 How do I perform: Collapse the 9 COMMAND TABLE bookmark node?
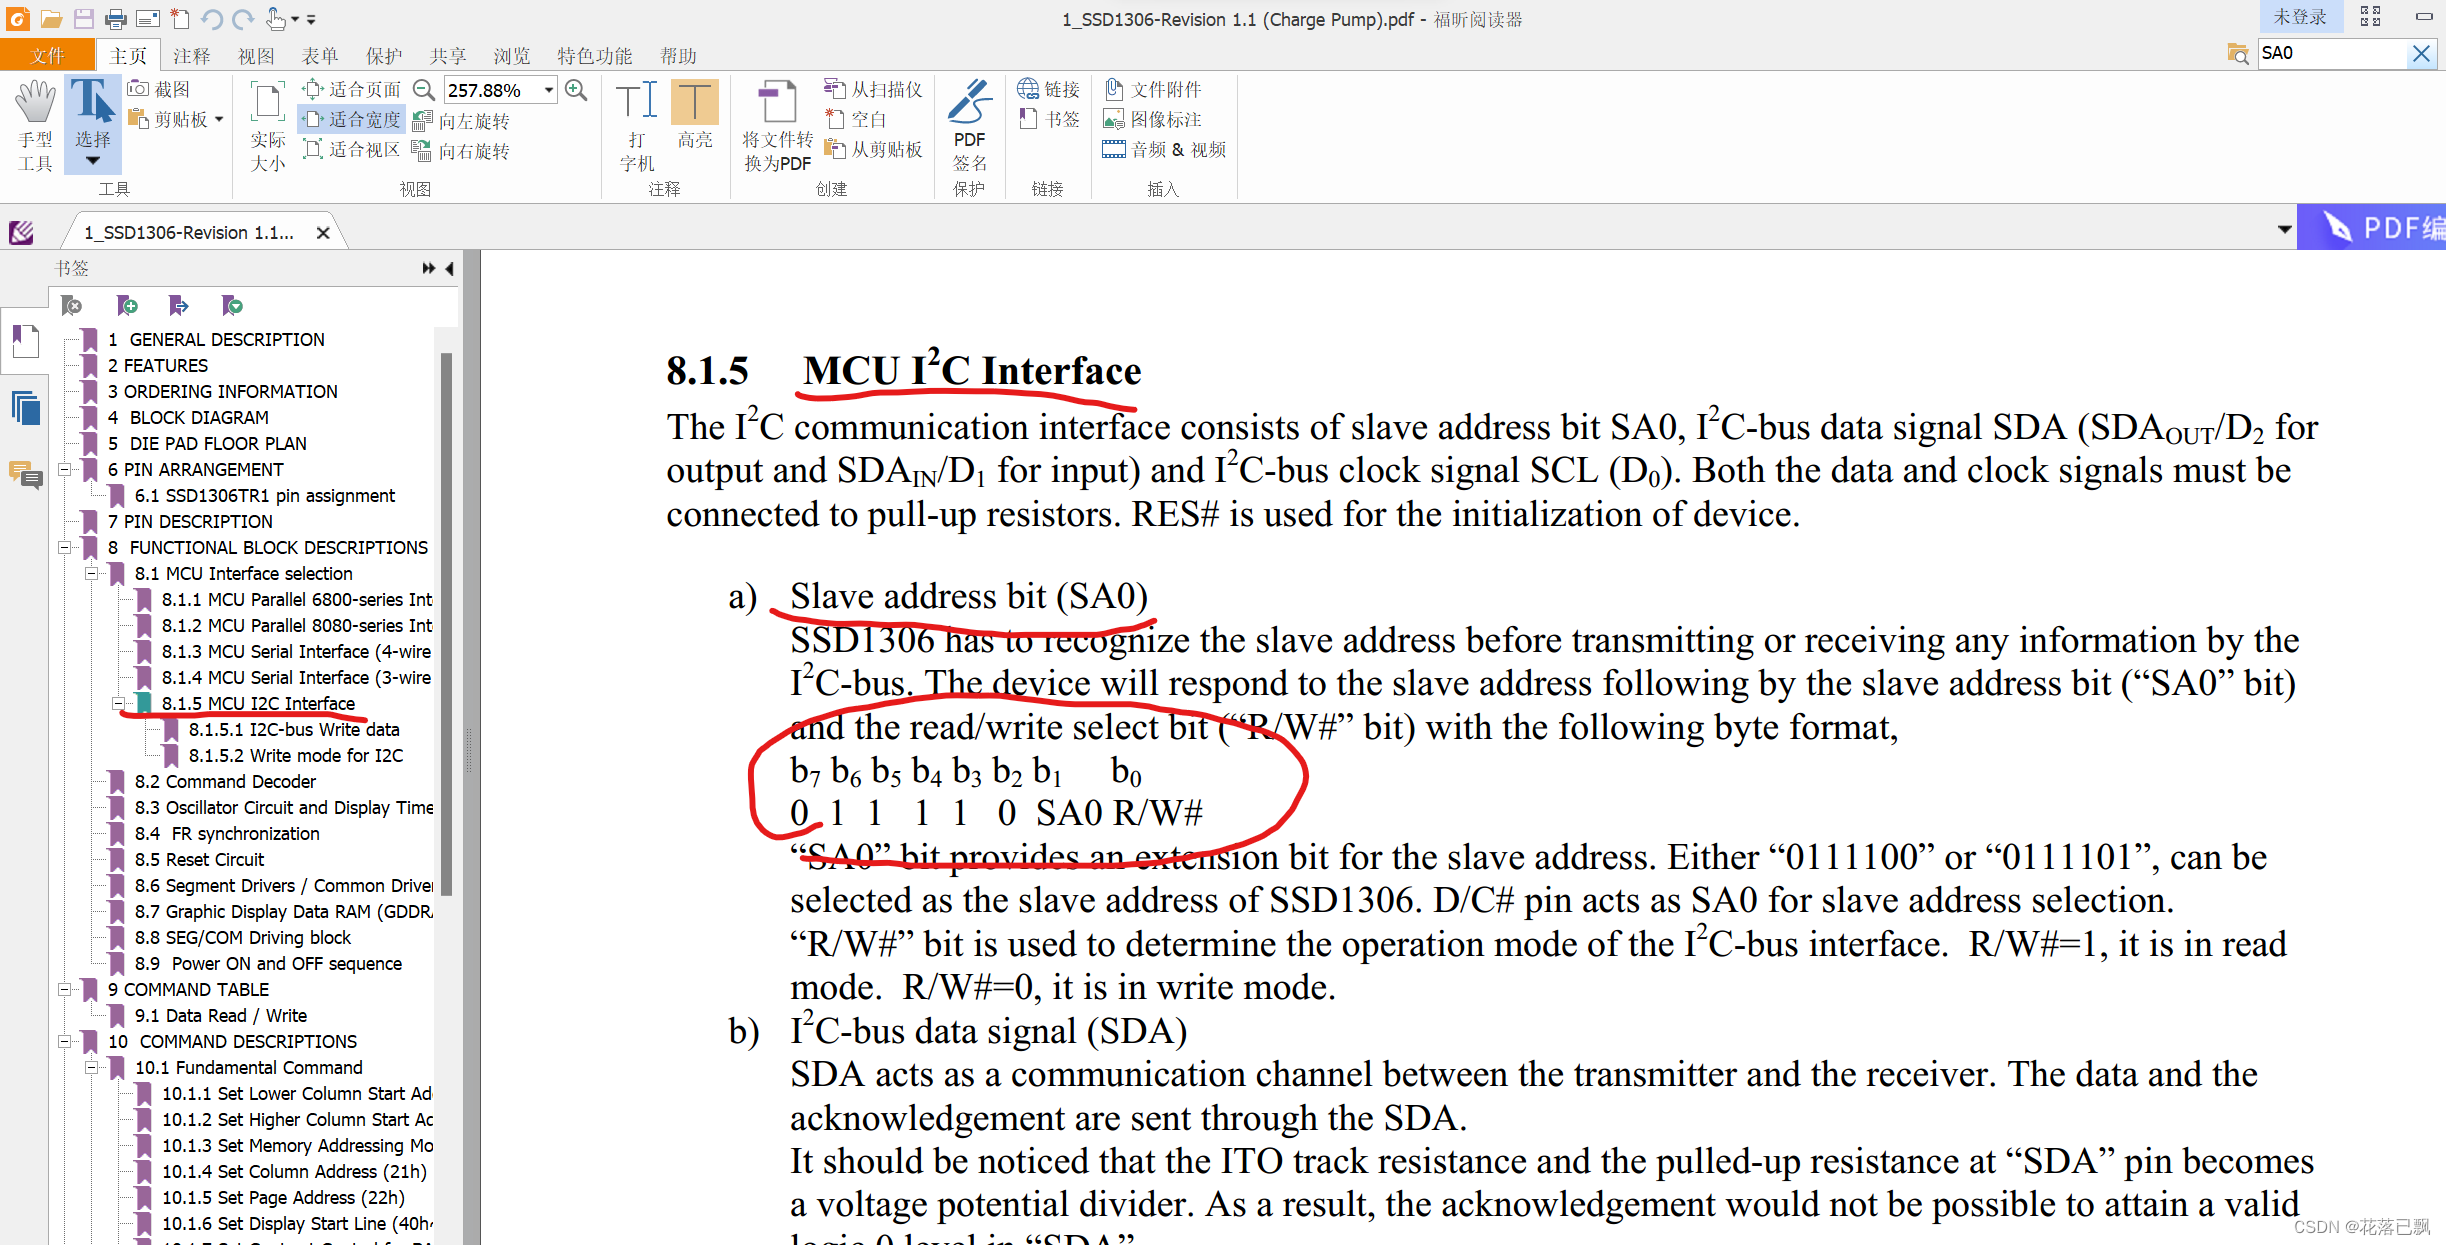pyautogui.click(x=64, y=989)
